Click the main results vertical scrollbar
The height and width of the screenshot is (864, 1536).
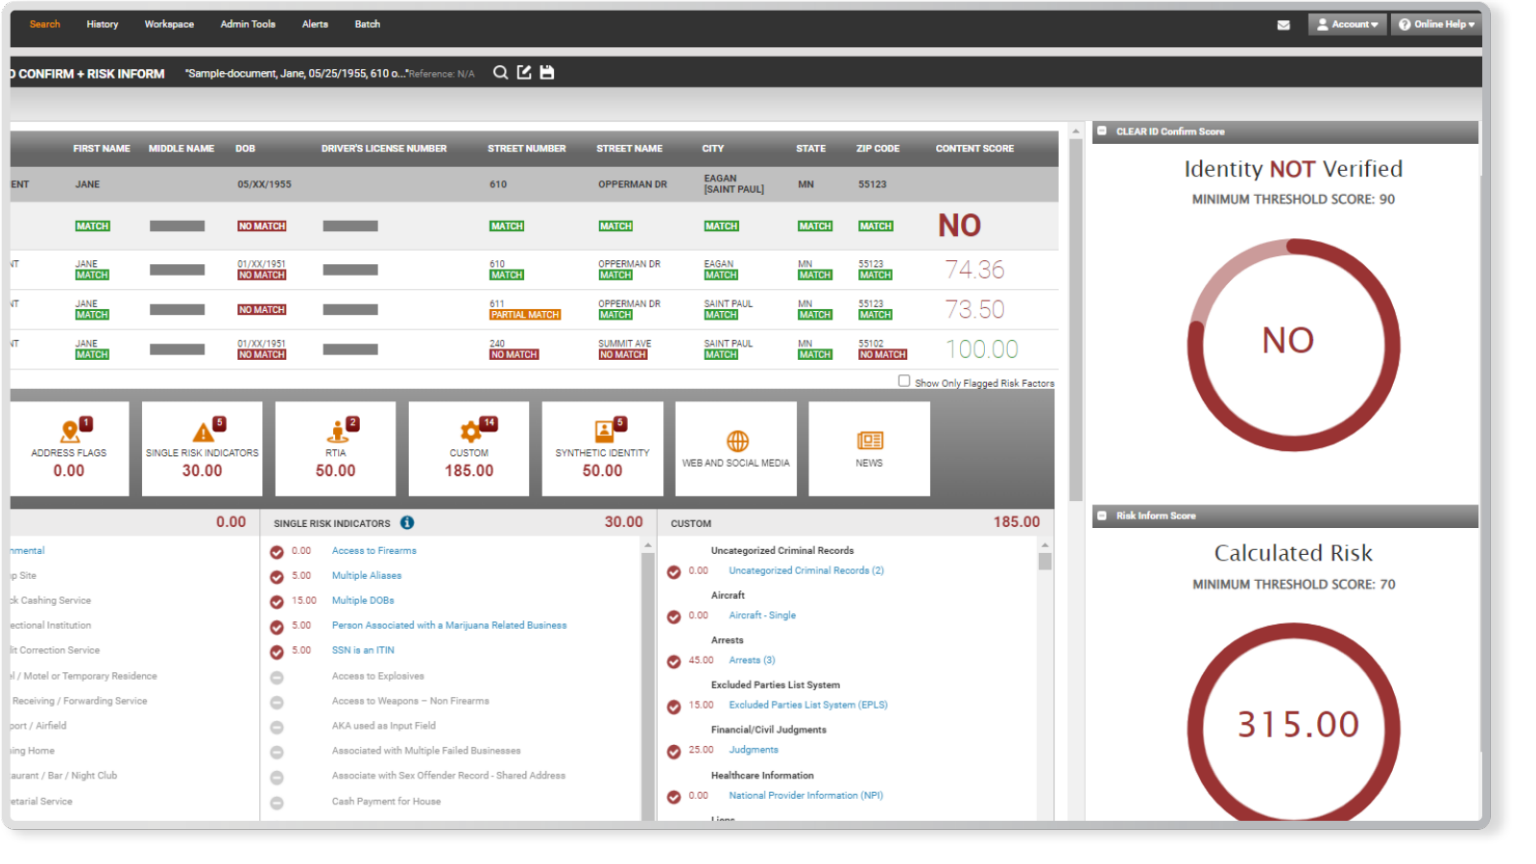click(x=1076, y=320)
